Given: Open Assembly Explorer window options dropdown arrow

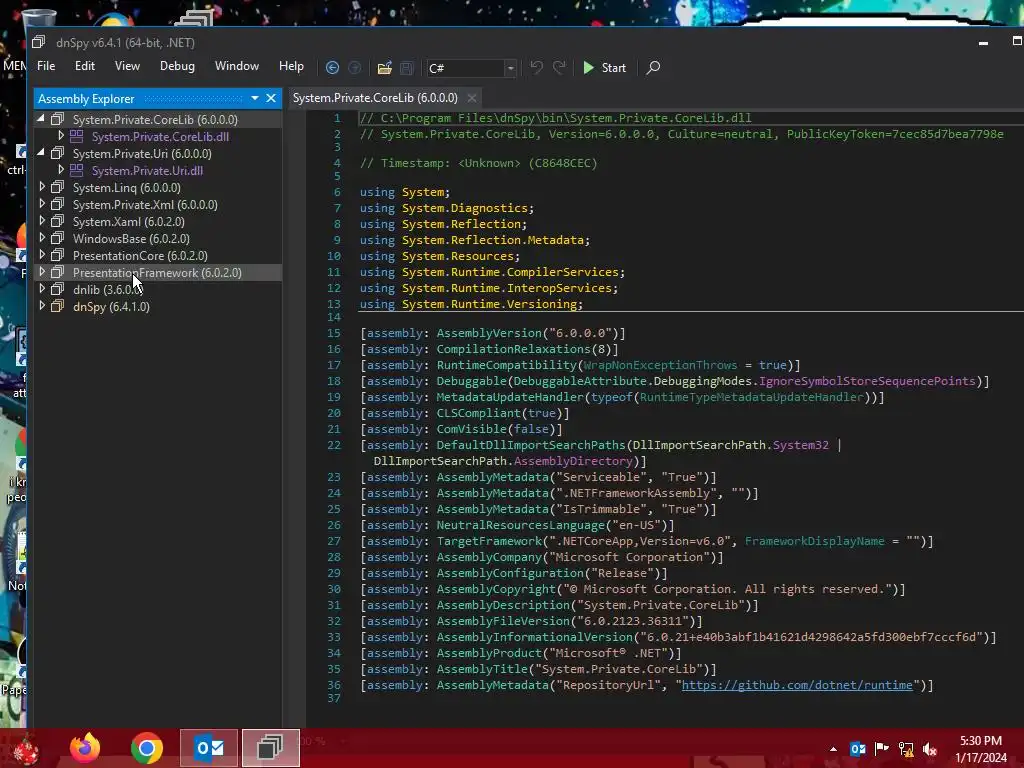Looking at the screenshot, I should point(255,98).
